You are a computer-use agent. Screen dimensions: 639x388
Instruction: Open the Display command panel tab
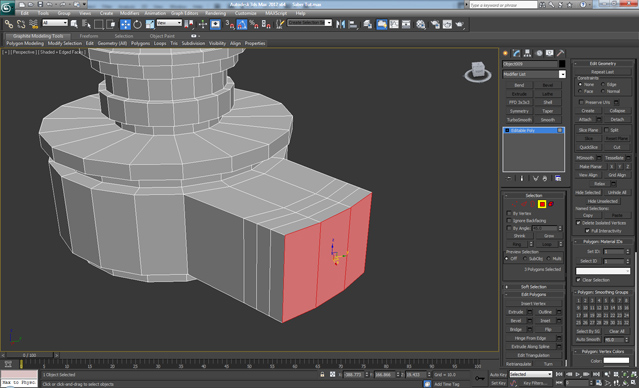(550, 53)
